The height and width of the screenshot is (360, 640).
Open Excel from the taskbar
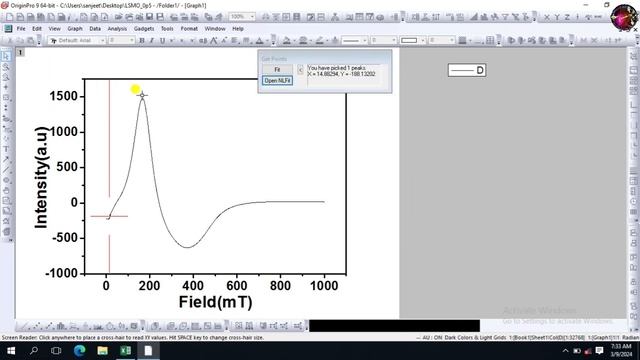pyautogui.click(x=125, y=351)
